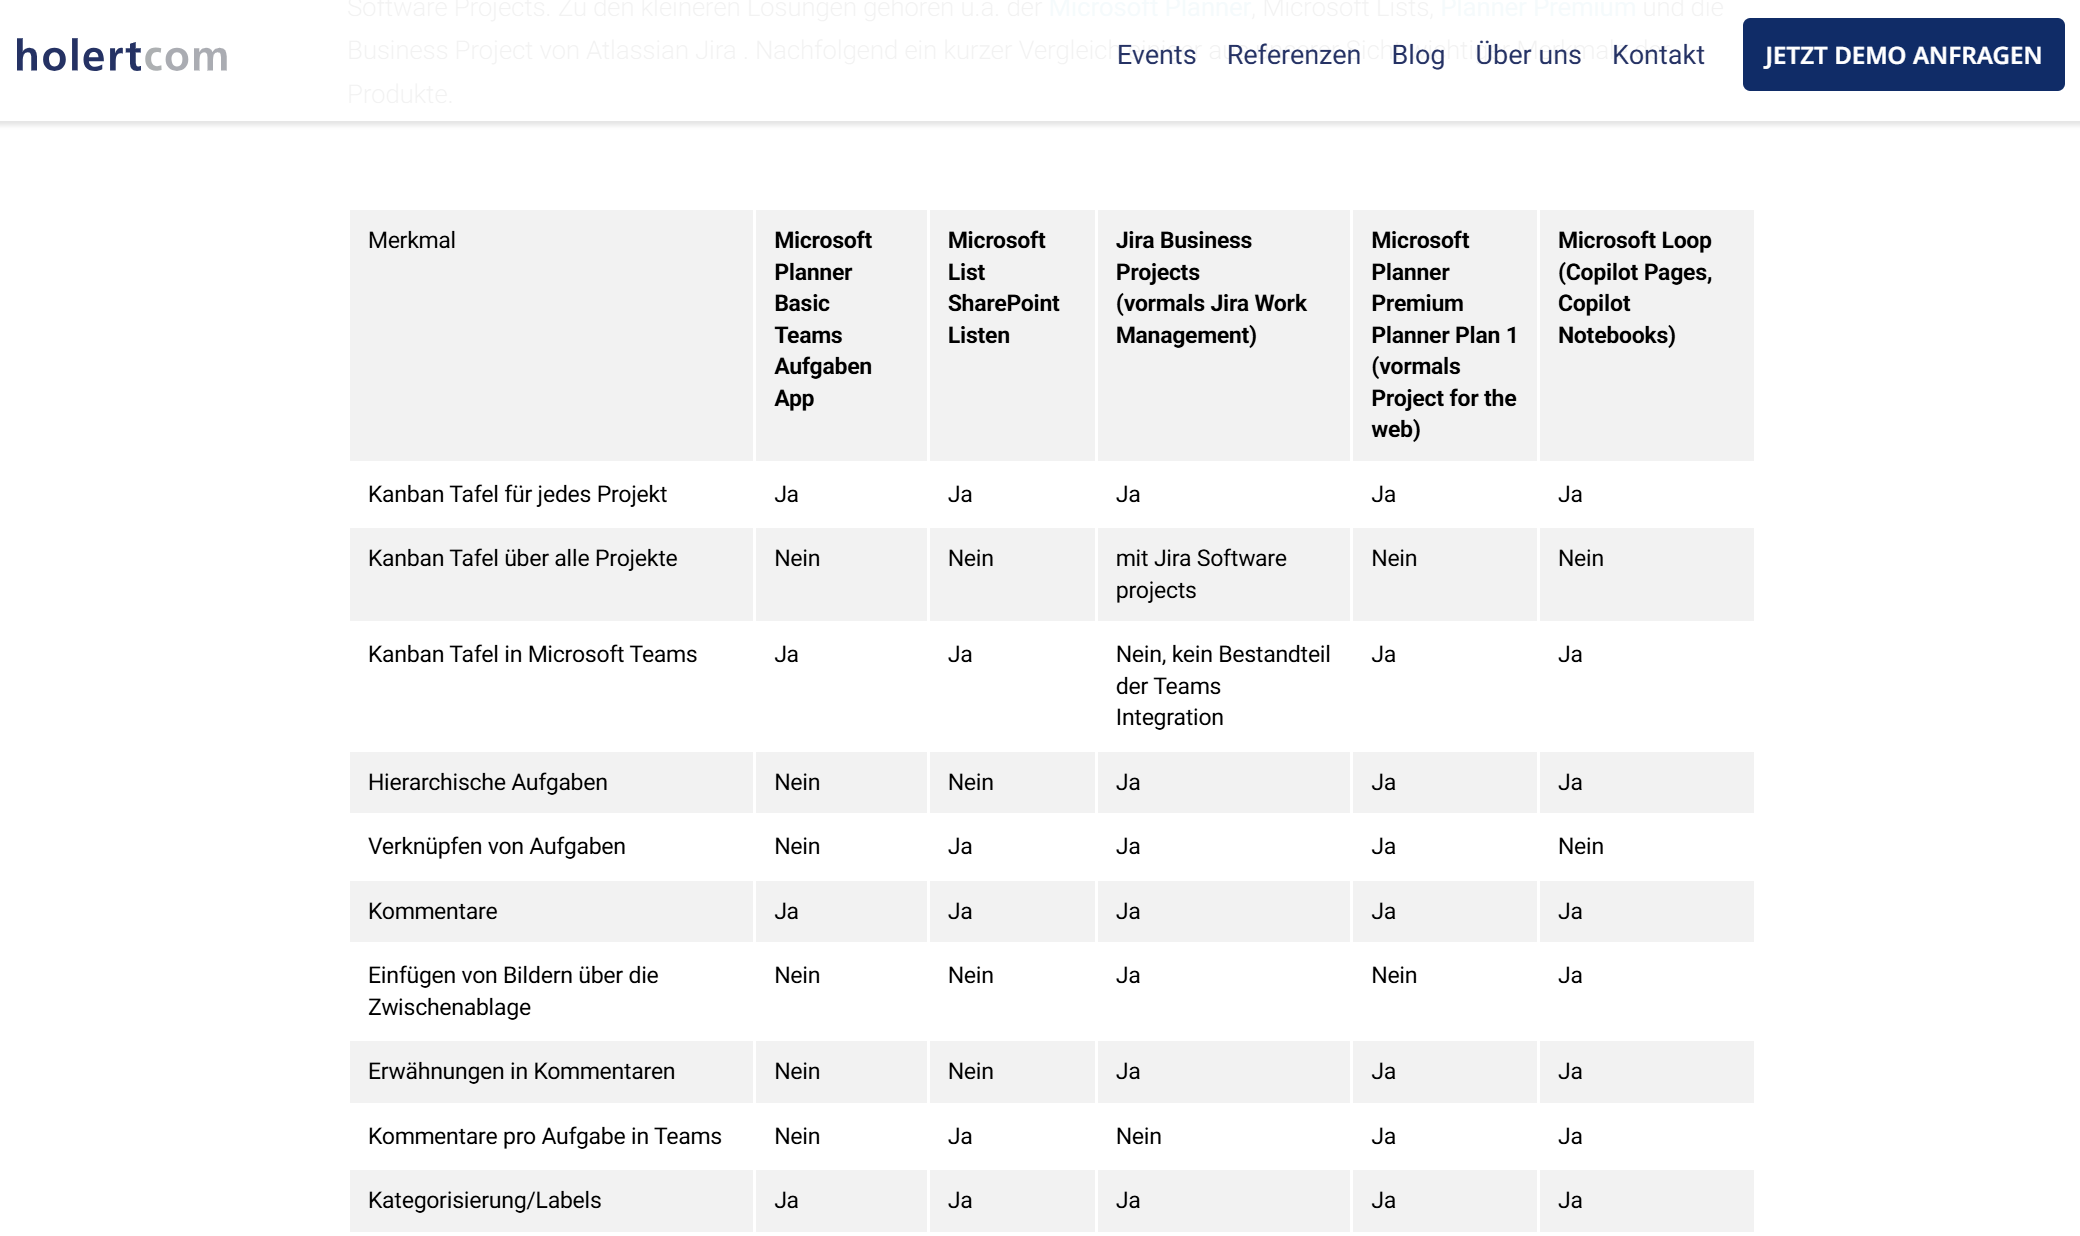Open the Über uns page
Screen dimensions: 2080x1236
coord(1527,55)
